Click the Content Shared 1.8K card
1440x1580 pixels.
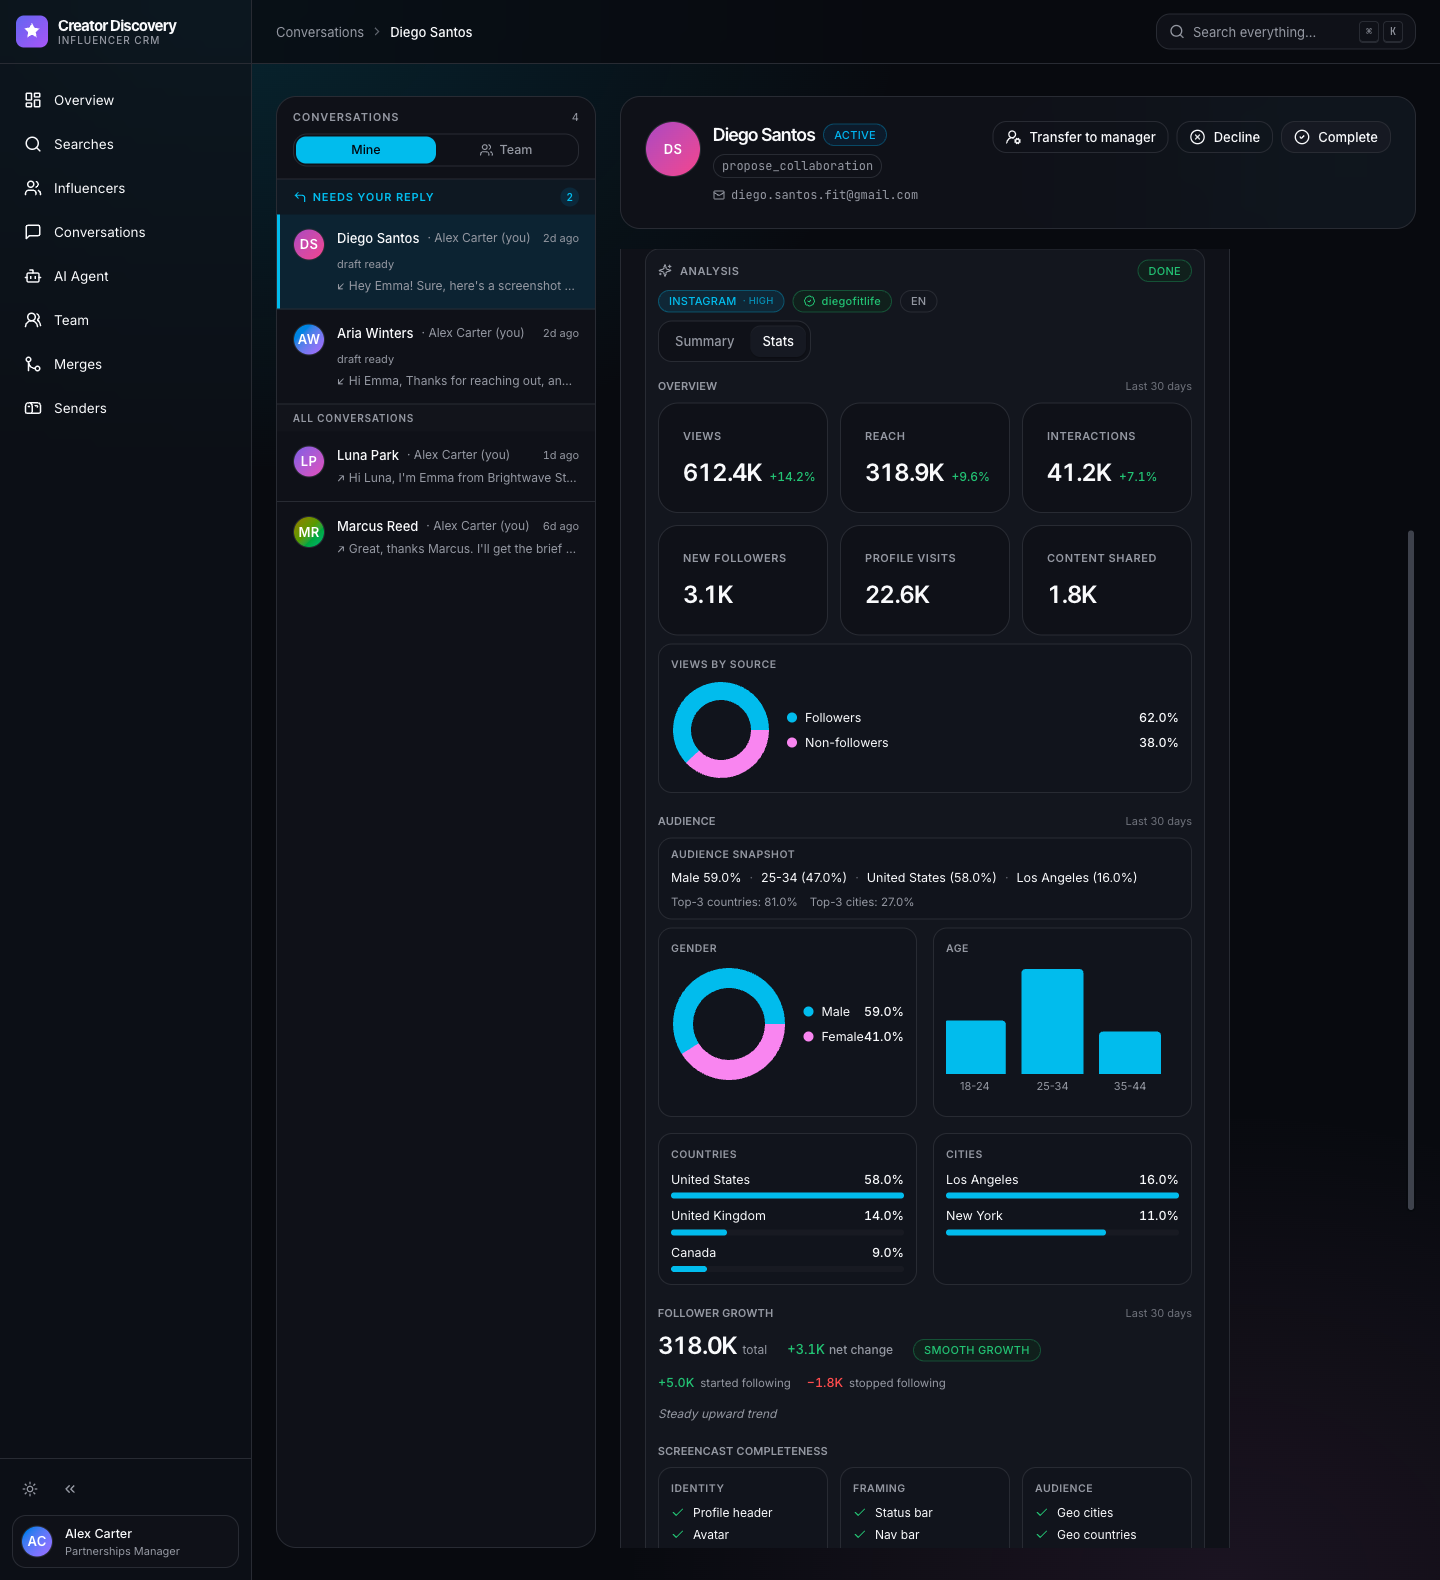[x=1107, y=580]
